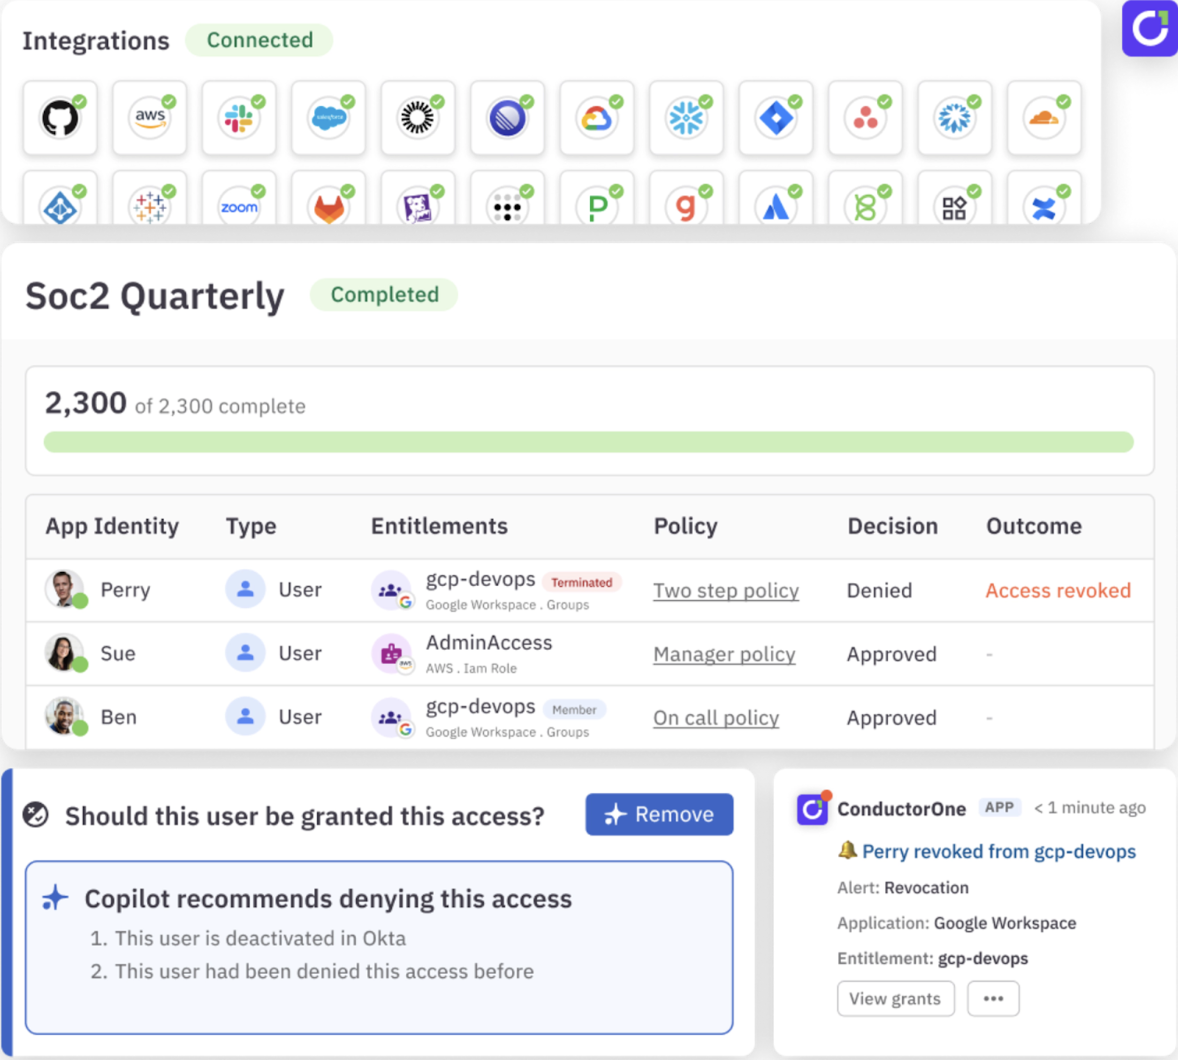Open the Azure AD integration tile

(60, 198)
